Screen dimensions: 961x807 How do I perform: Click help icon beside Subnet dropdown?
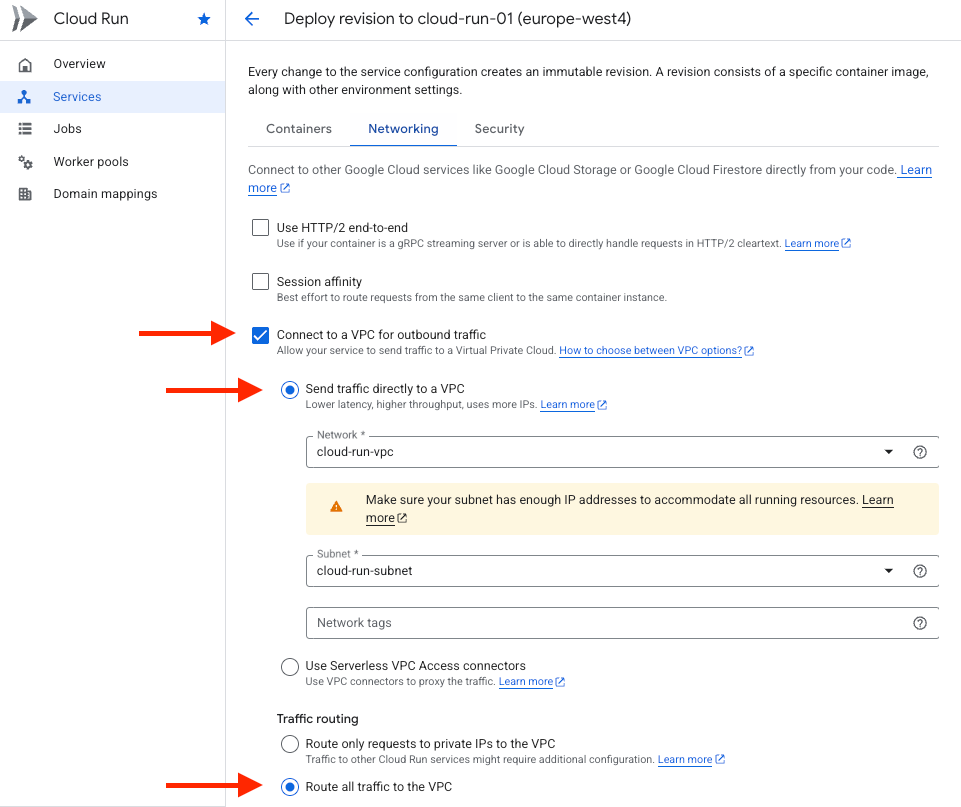point(920,571)
